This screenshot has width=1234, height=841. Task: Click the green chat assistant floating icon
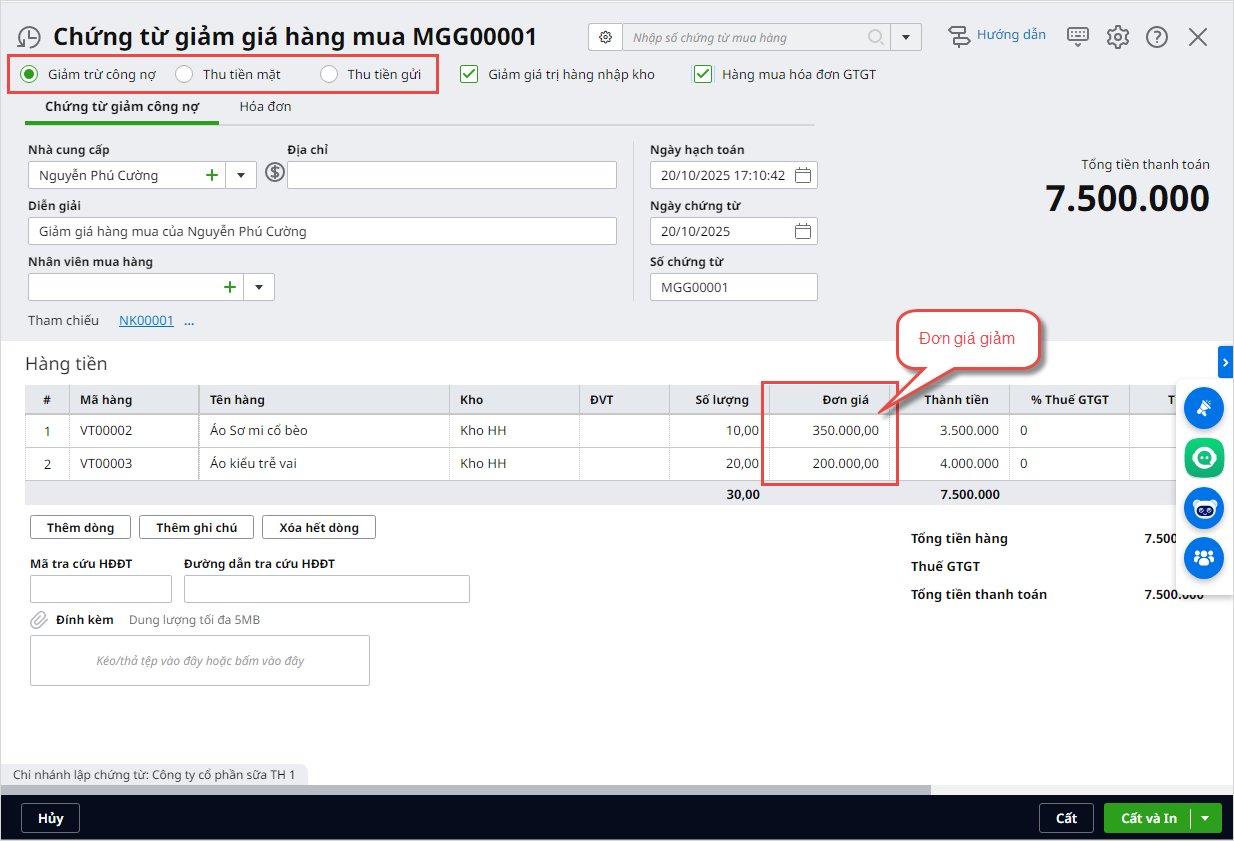1204,458
